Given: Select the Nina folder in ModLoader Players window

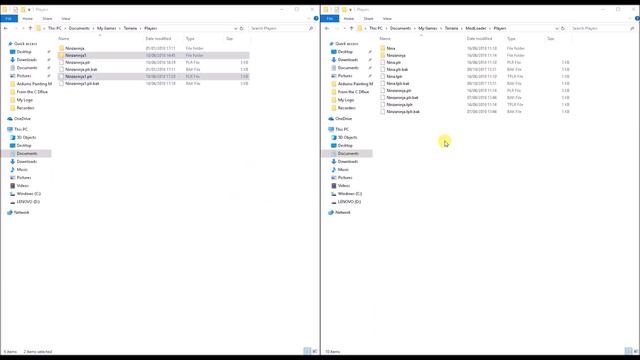Looking at the screenshot, I should (x=391, y=48).
